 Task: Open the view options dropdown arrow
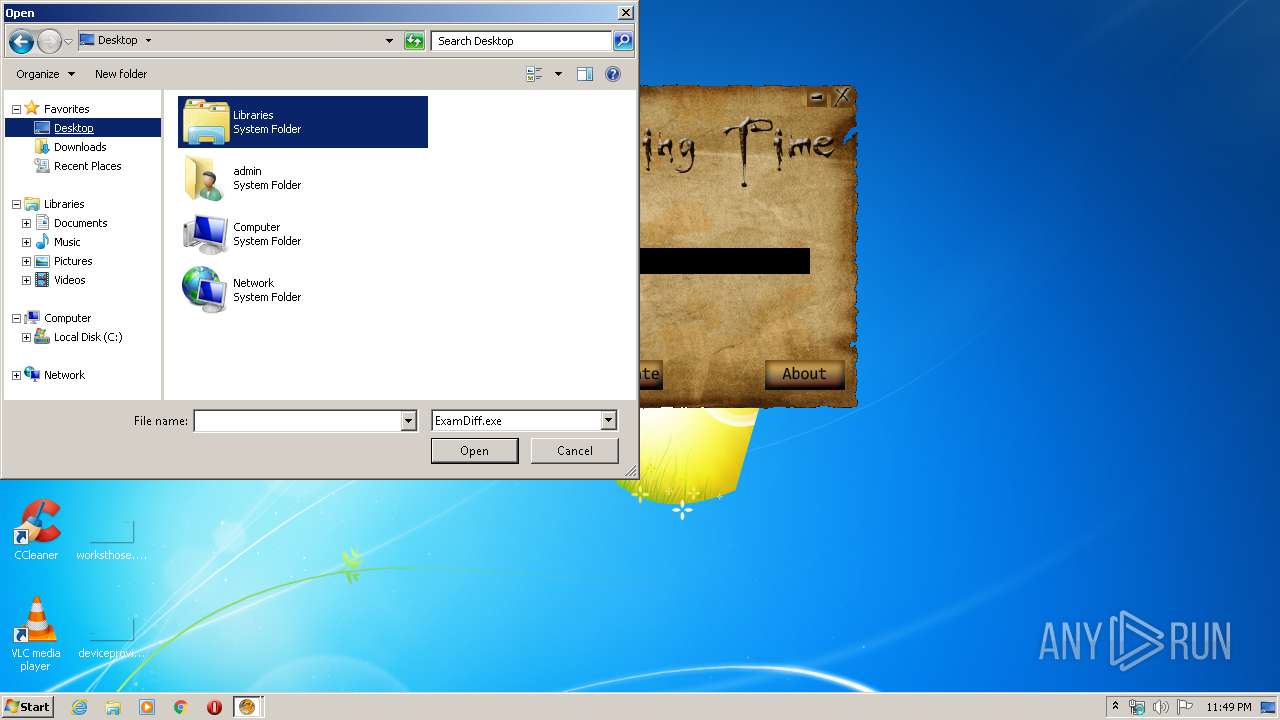pyautogui.click(x=558, y=74)
